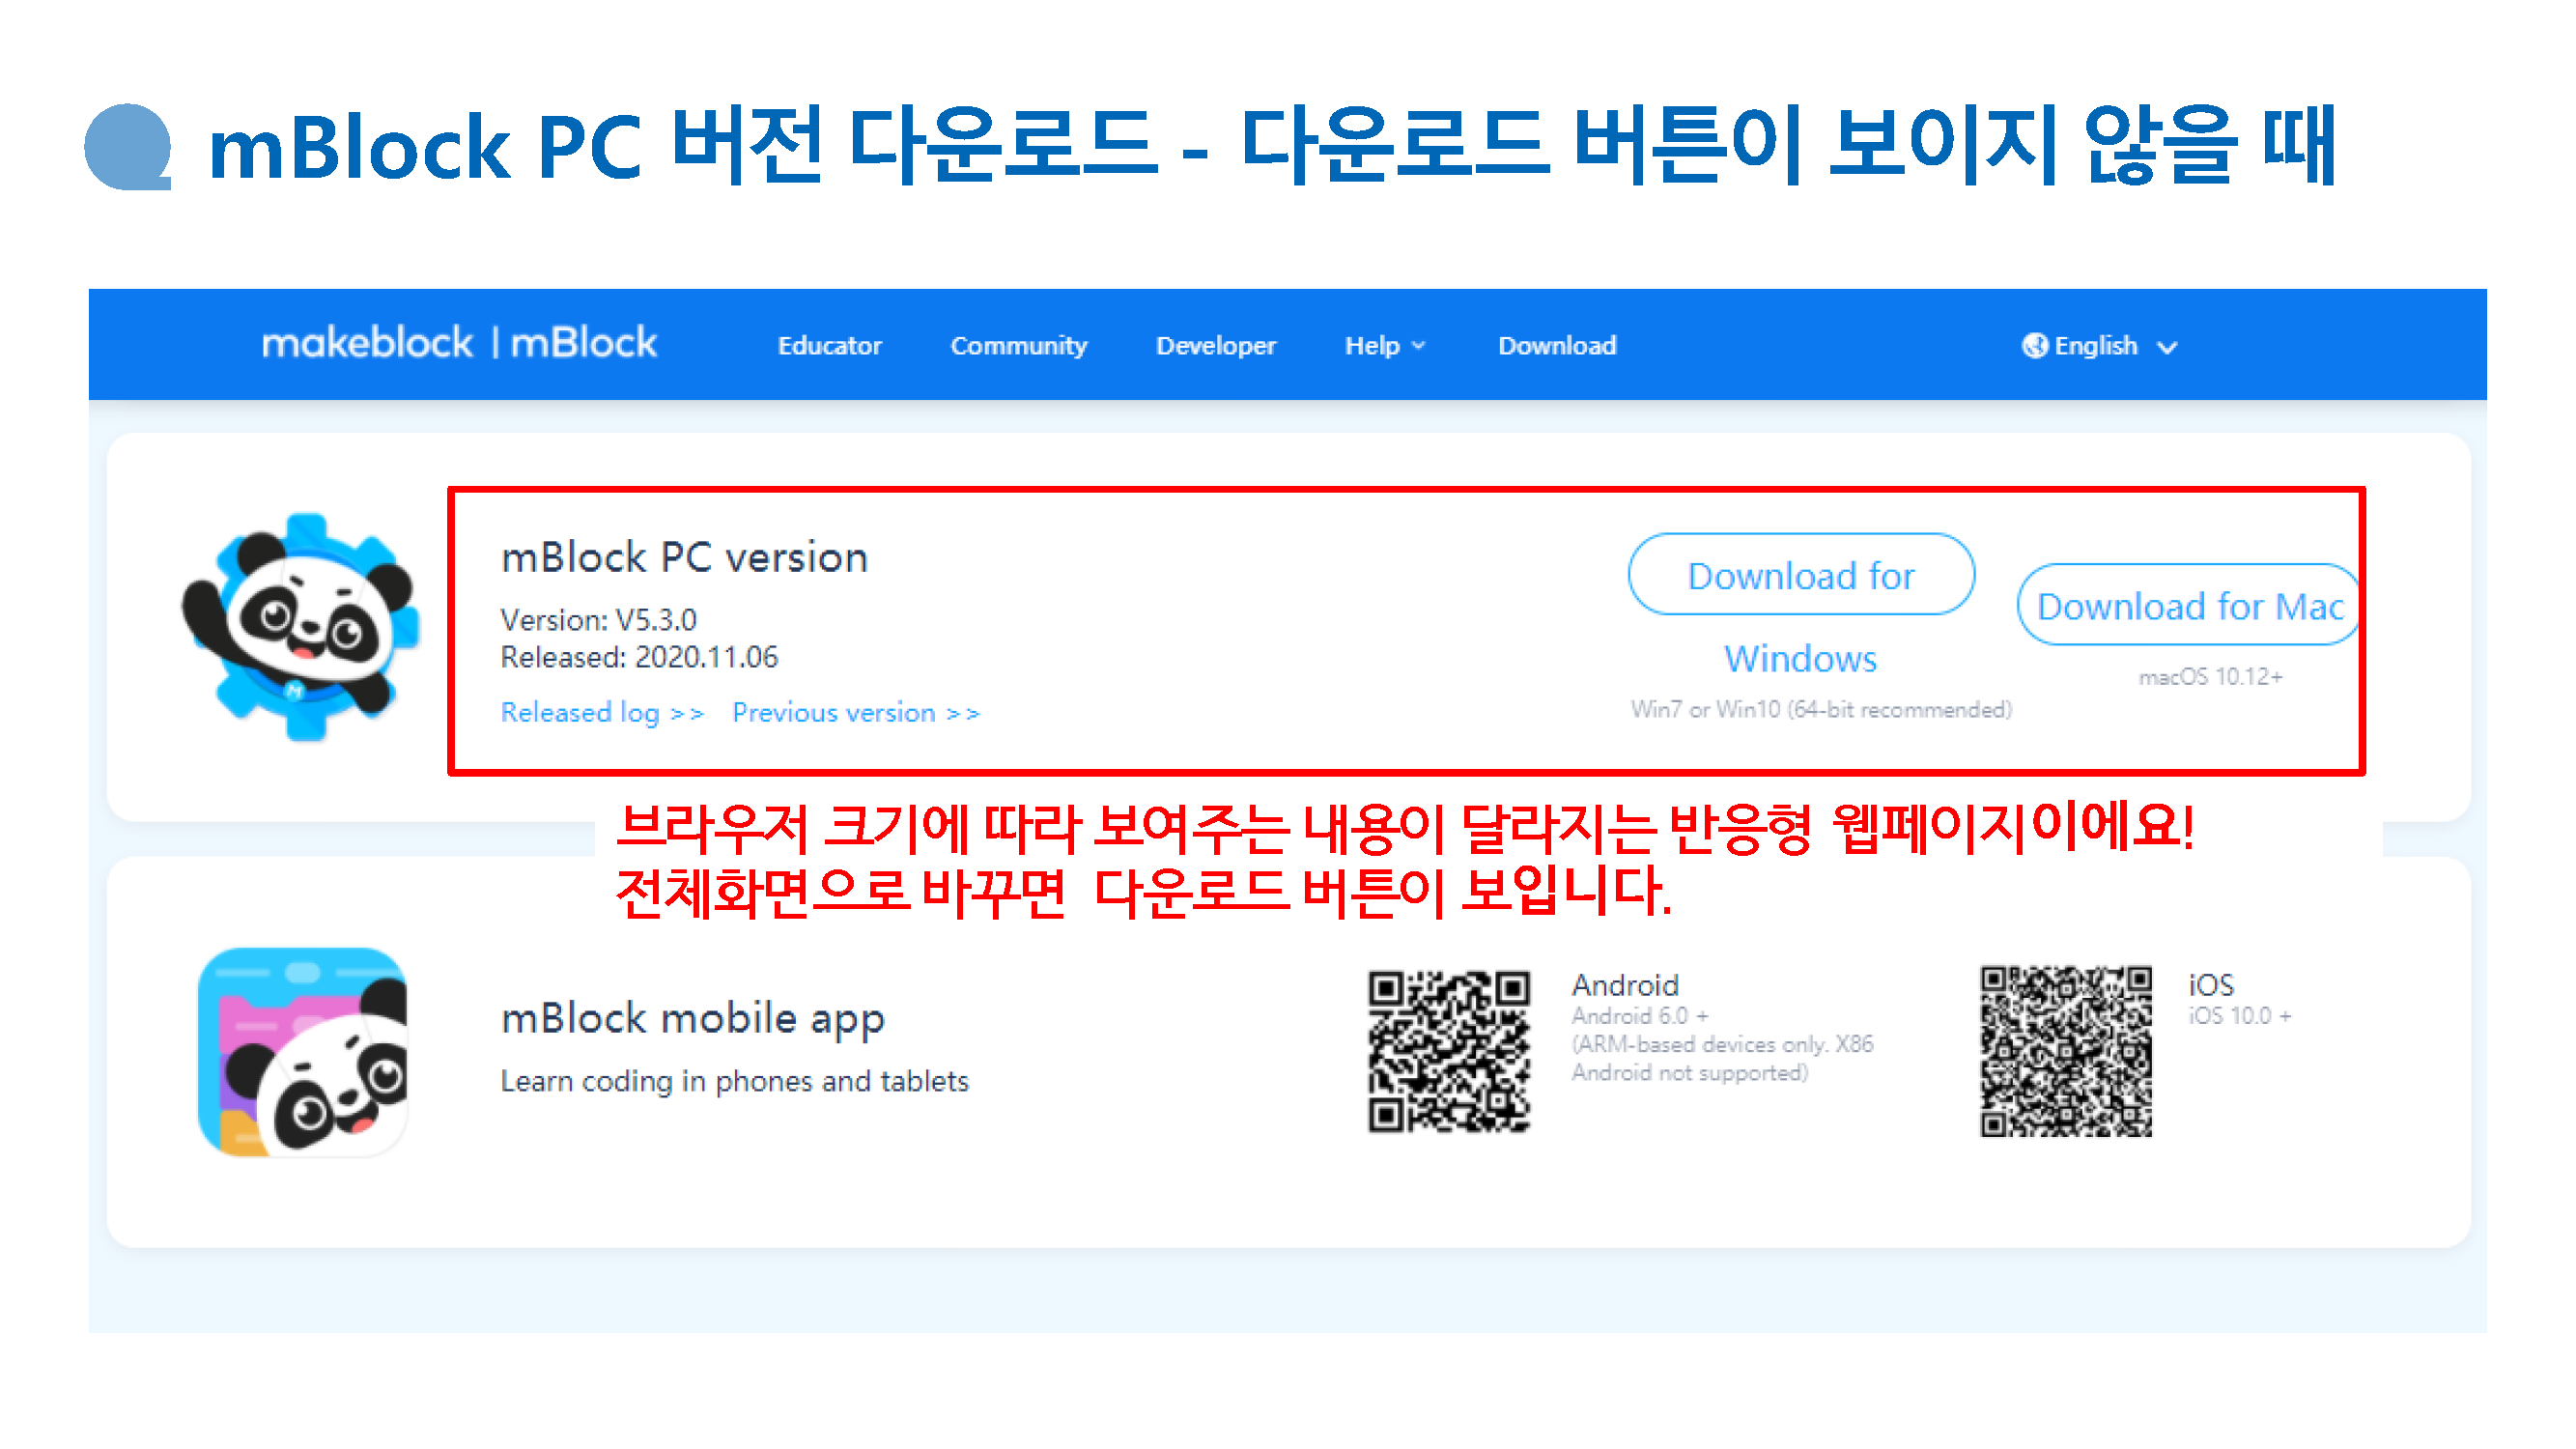Click the iOS QR code

[2065, 1051]
